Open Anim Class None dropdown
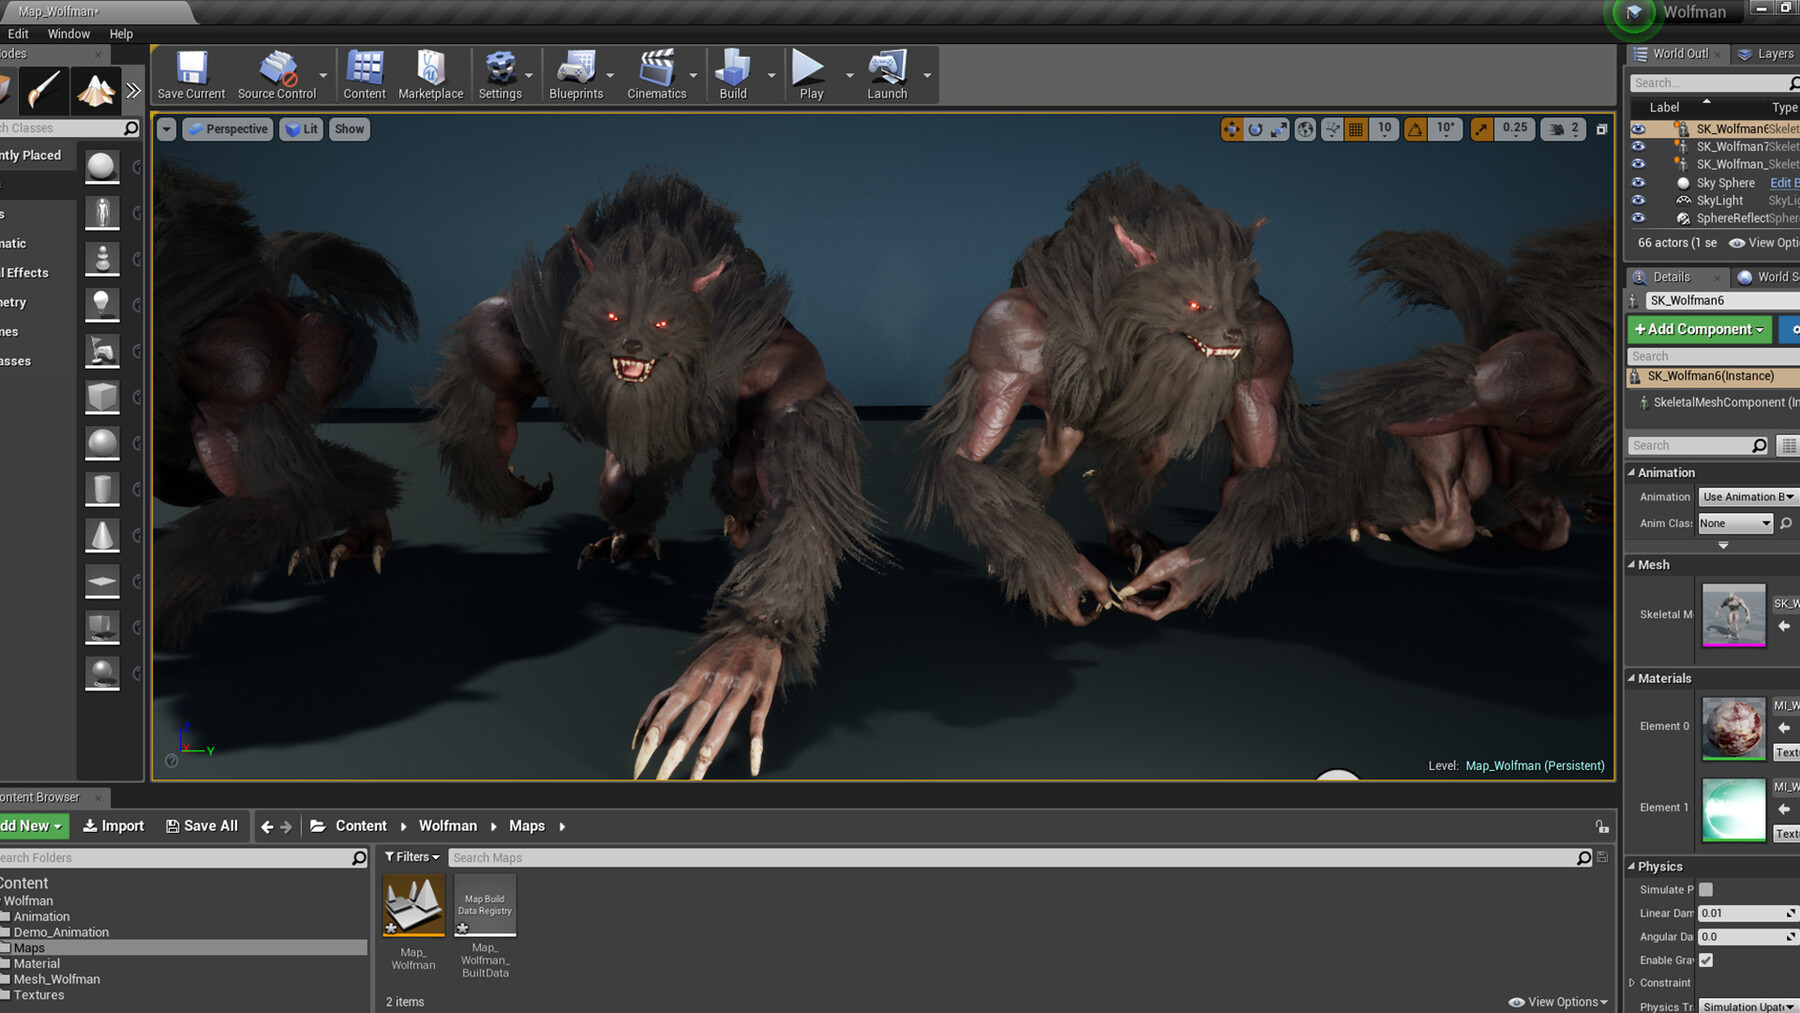This screenshot has width=1800, height=1013. tap(1735, 523)
